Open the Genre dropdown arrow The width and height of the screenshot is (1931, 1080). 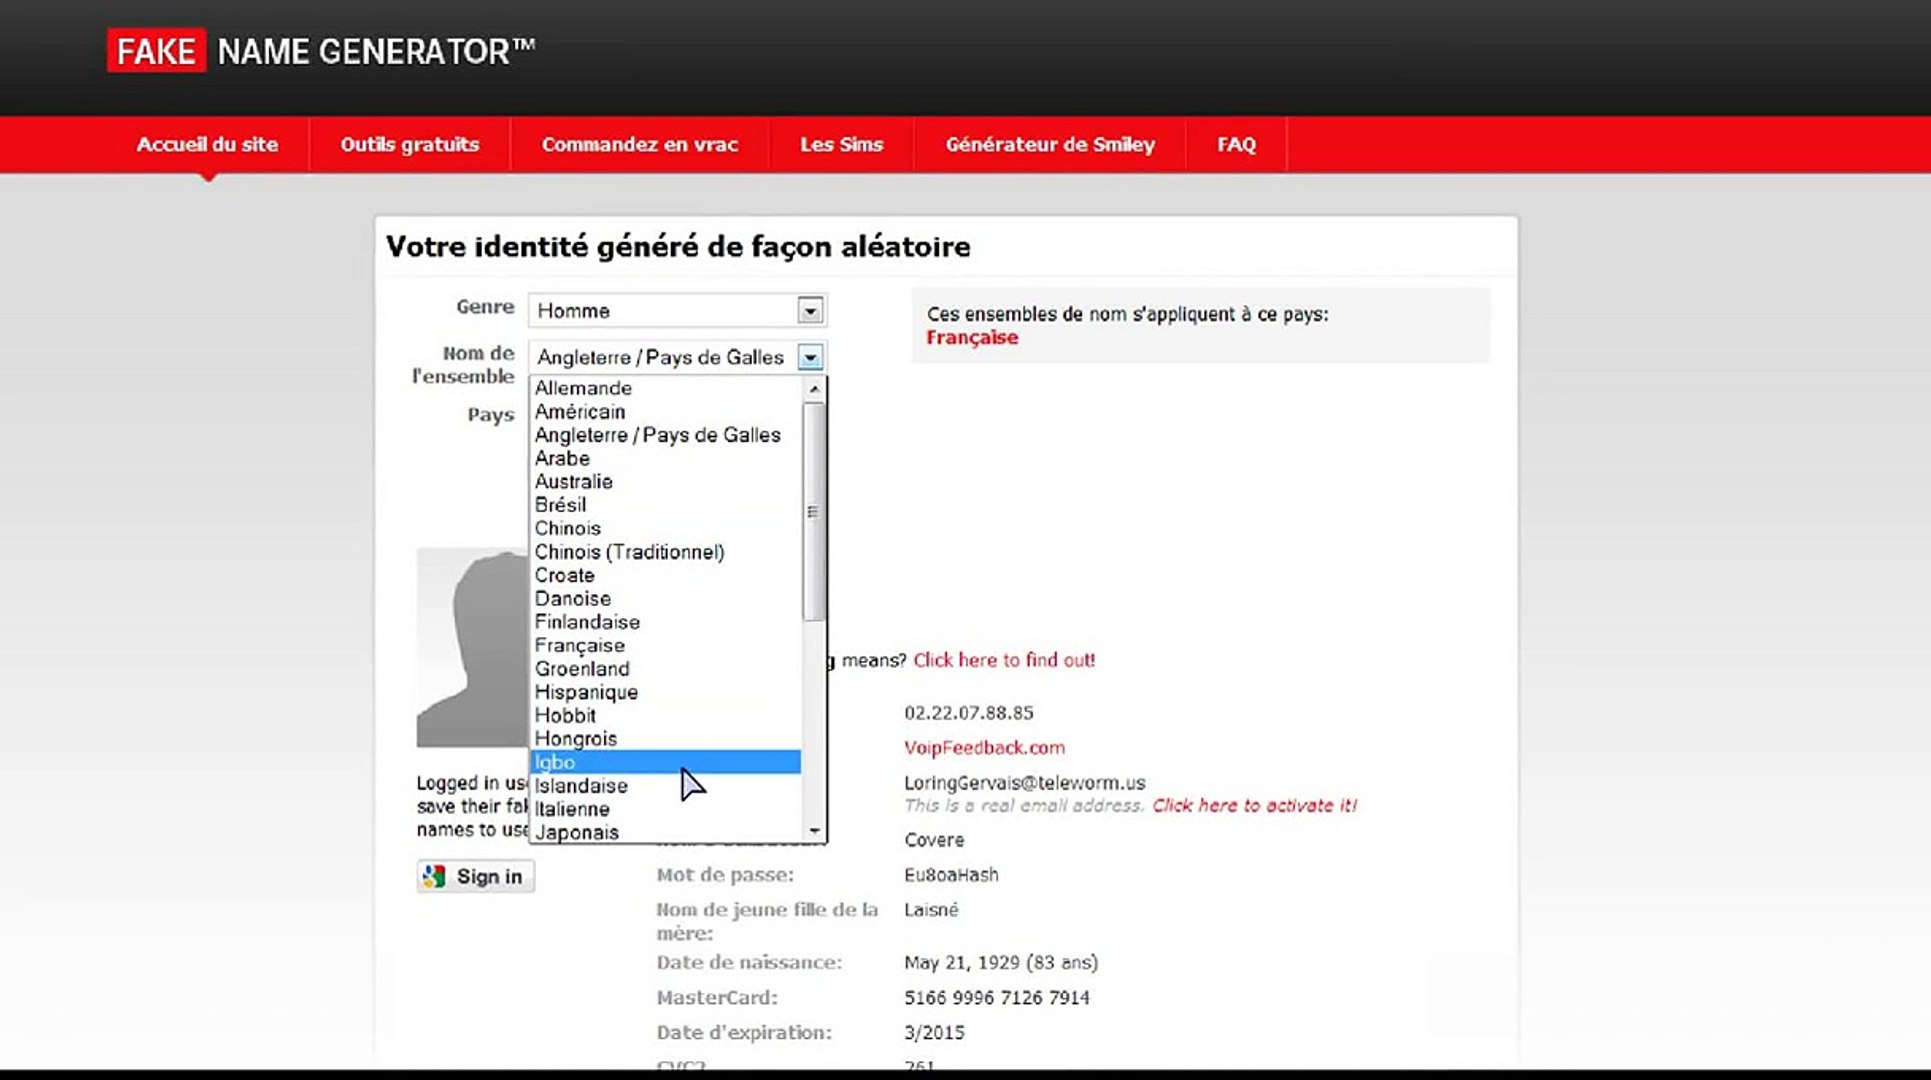point(810,310)
